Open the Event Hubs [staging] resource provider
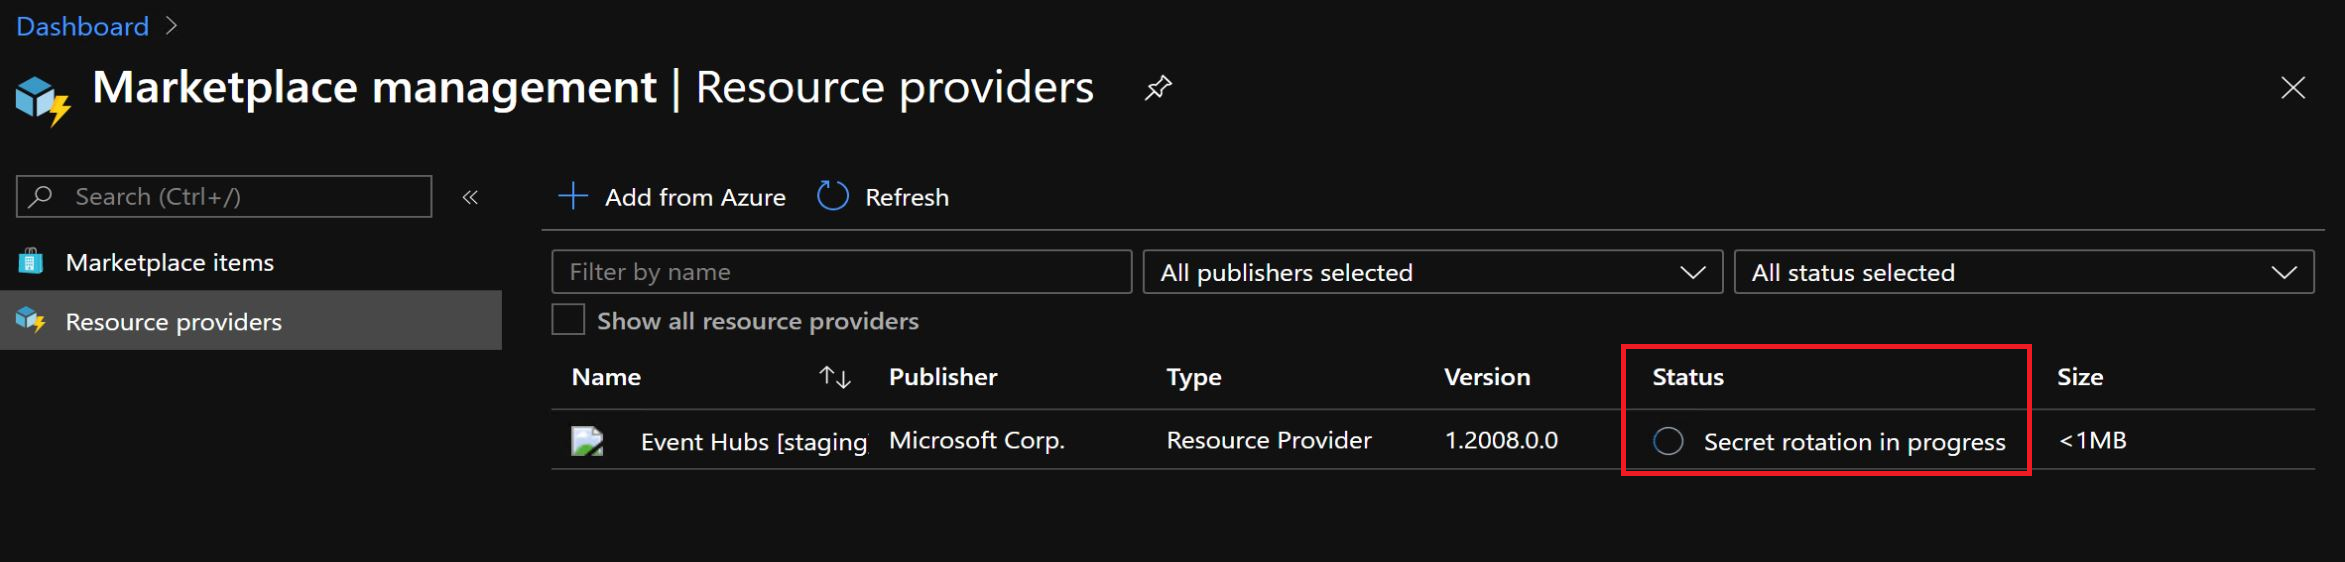2345x562 pixels. (753, 441)
